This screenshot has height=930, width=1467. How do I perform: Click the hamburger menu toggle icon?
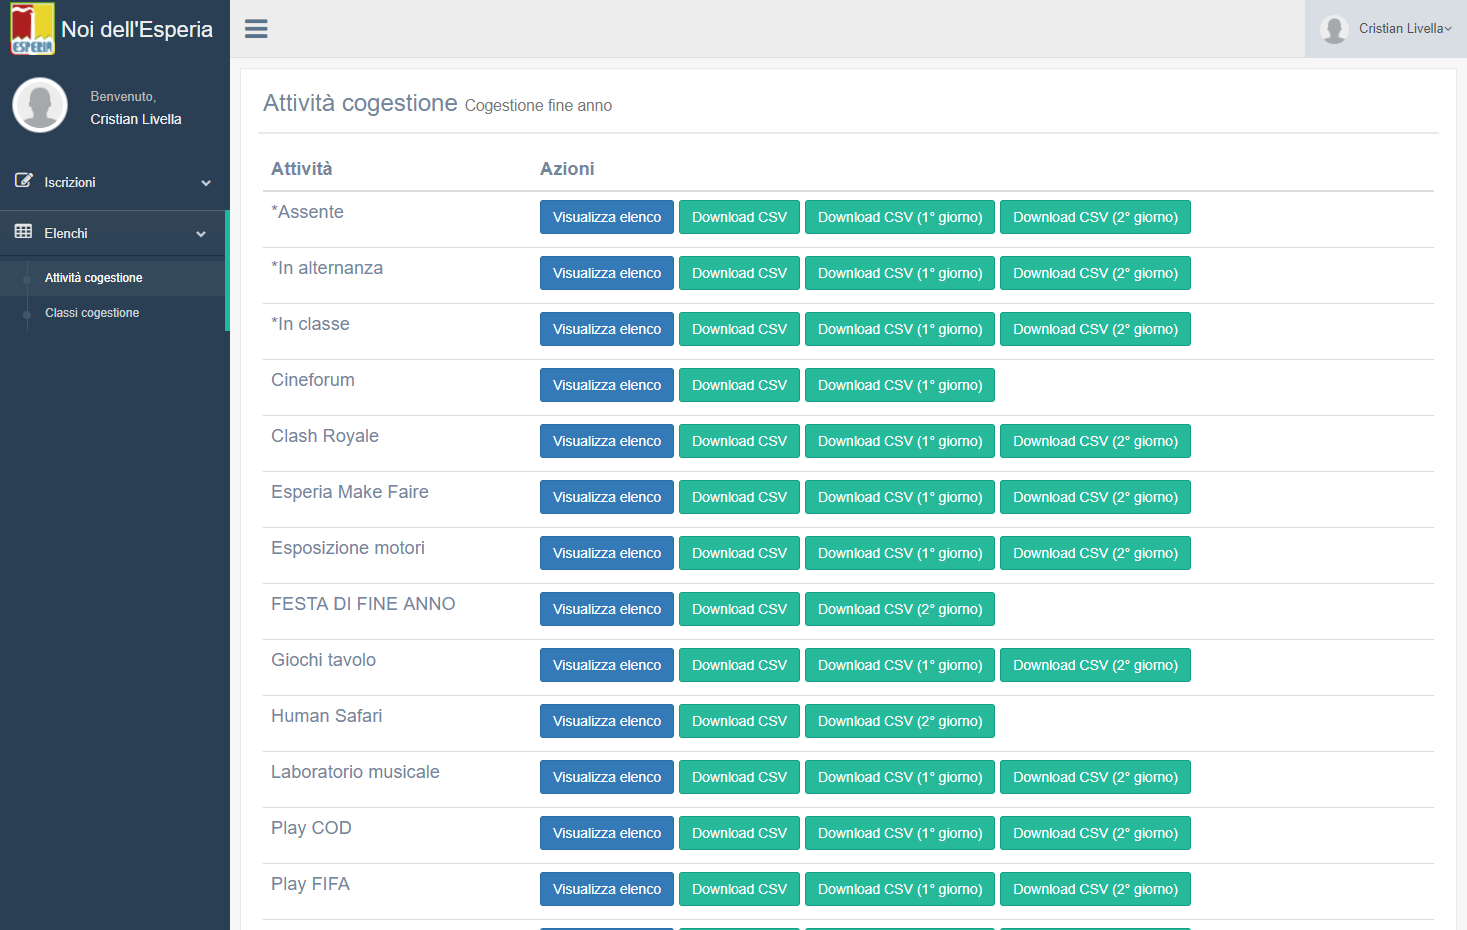click(x=256, y=29)
